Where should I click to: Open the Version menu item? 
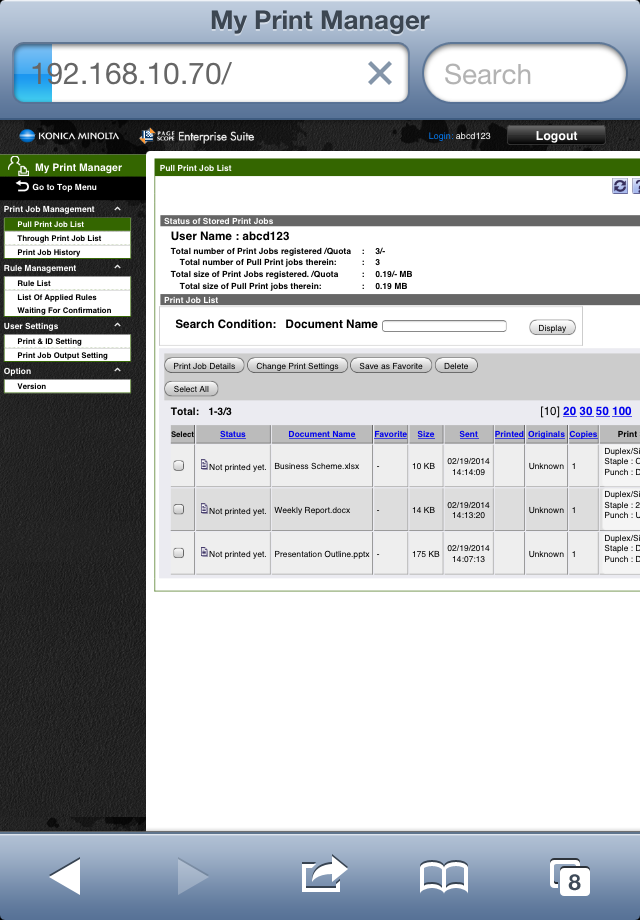67,386
